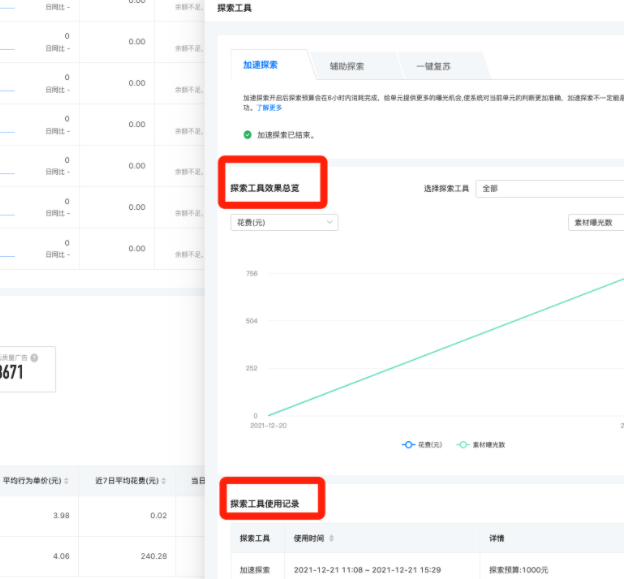Click the 756 value on chart axis
Screen dimensions: 624x579
[252, 273]
